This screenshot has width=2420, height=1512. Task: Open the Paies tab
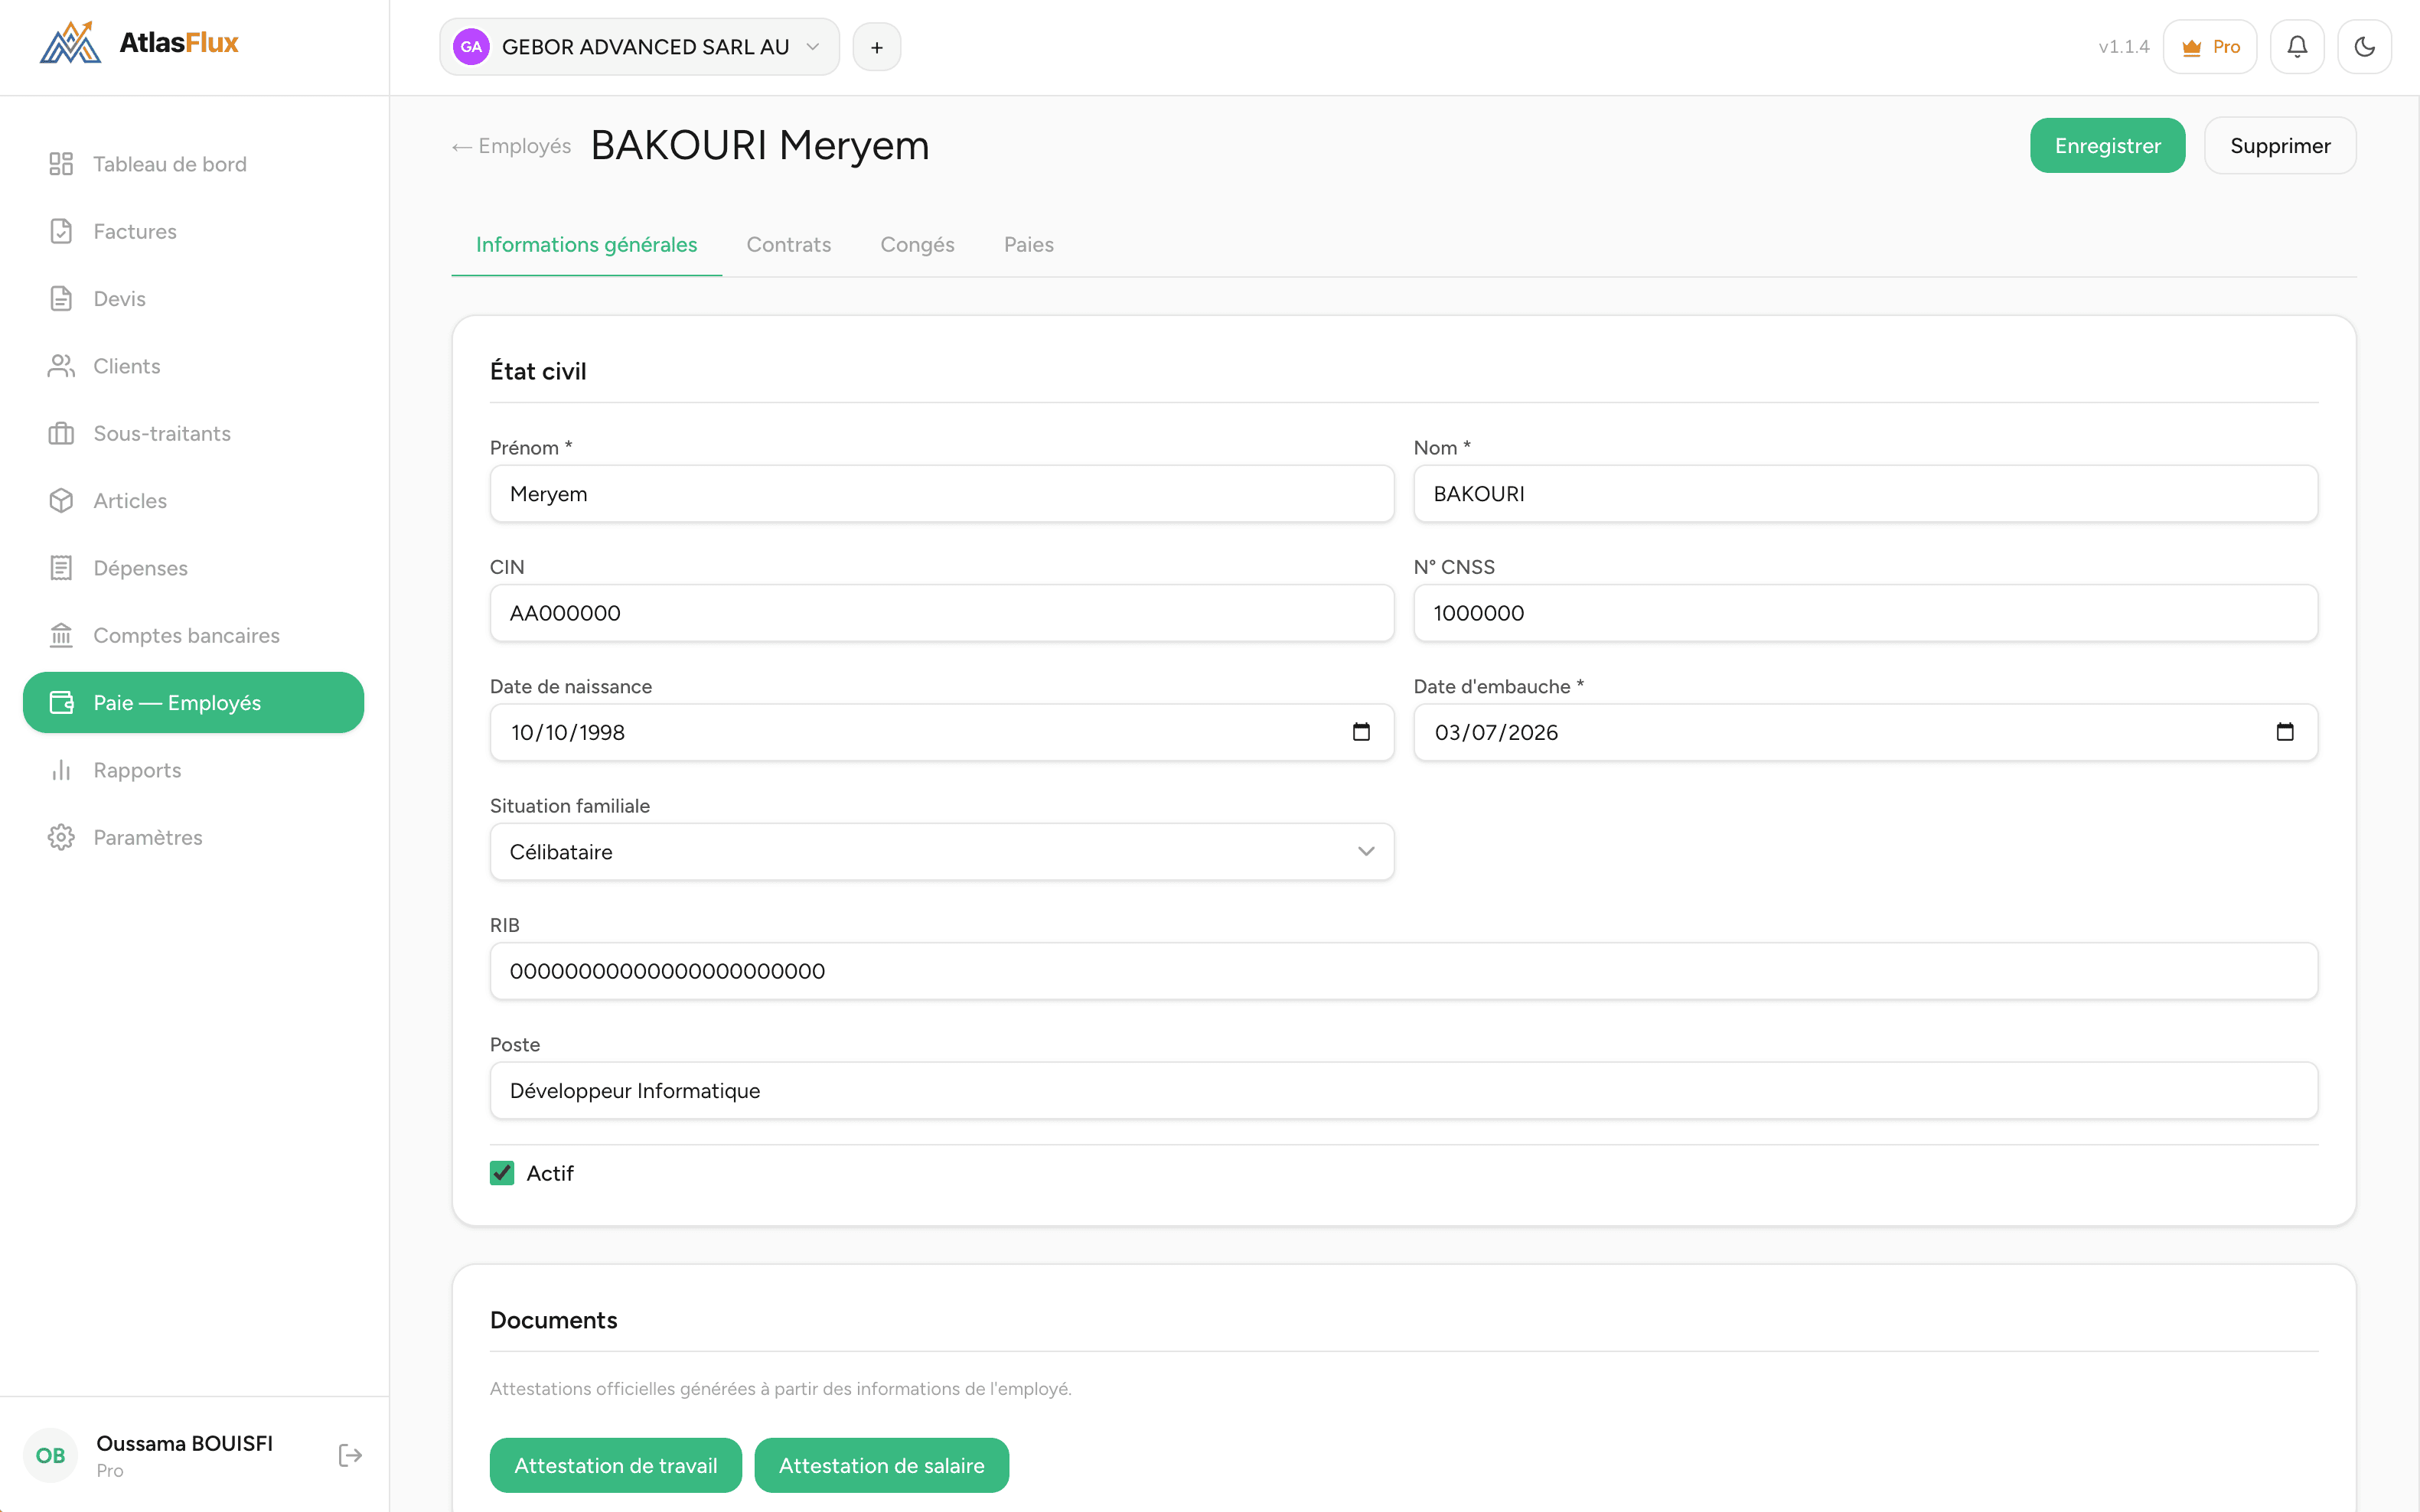coord(1028,245)
